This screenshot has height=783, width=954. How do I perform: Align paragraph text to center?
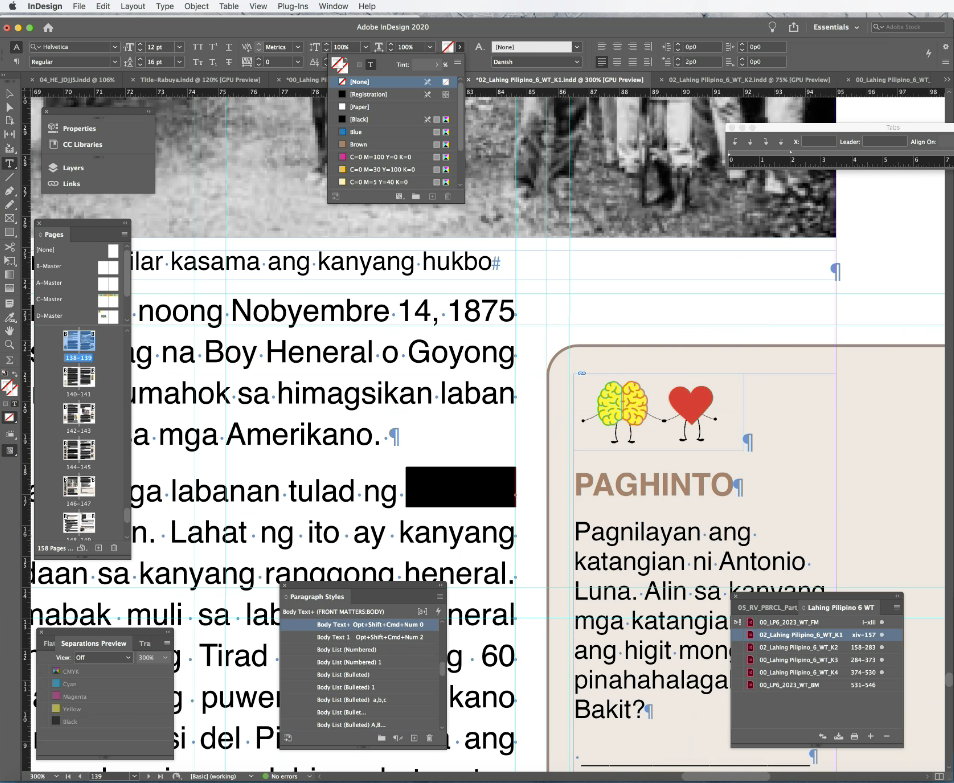[x=617, y=47]
